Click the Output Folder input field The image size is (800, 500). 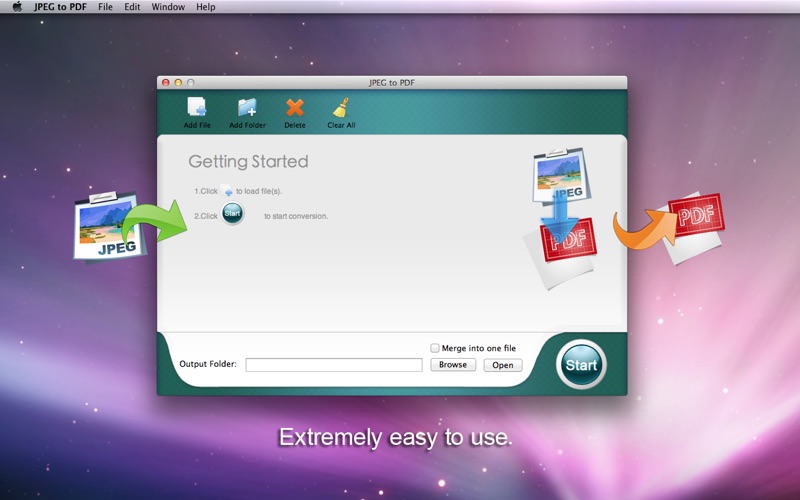pos(334,364)
